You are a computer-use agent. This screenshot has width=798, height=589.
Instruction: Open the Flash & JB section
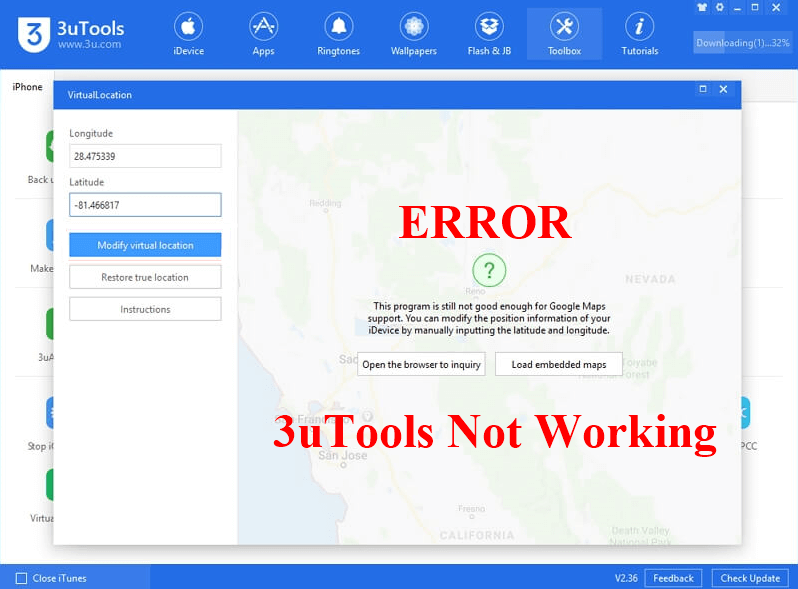[489, 34]
